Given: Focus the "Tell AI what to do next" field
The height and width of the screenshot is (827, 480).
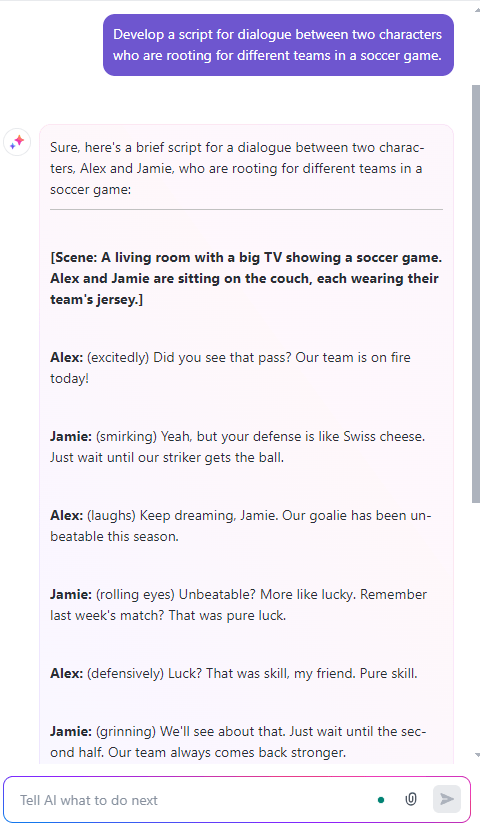Looking at the screenshot, I should click(193, 800).
